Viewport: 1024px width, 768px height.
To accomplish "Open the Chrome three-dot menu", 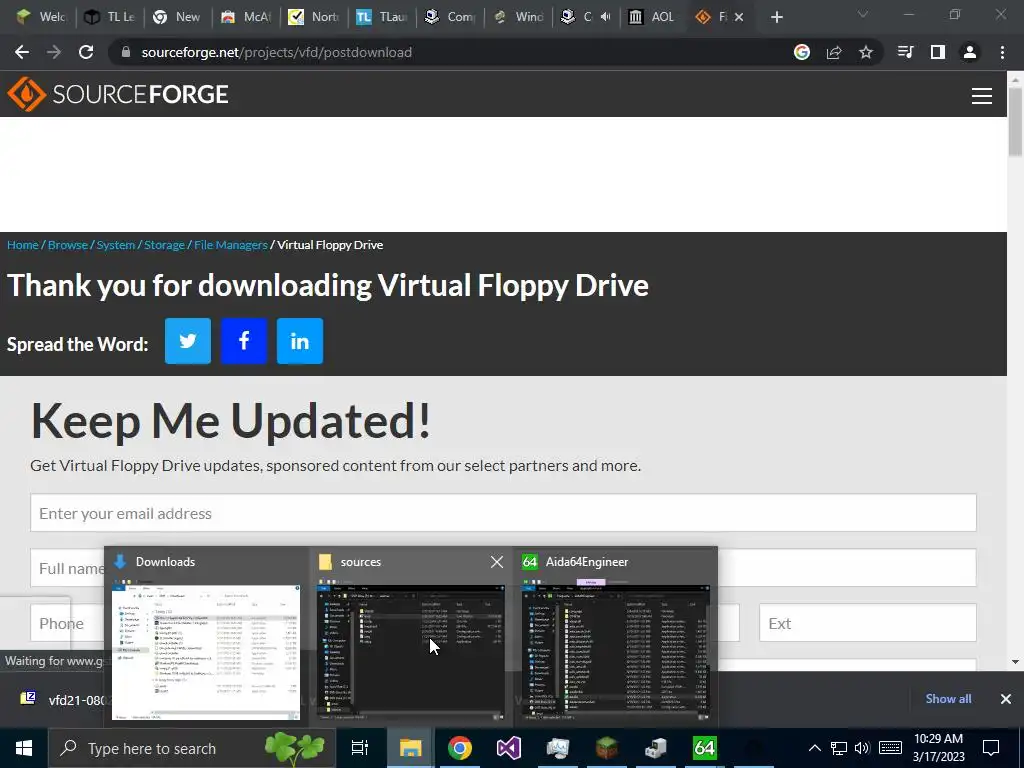I will [1002, 52].
